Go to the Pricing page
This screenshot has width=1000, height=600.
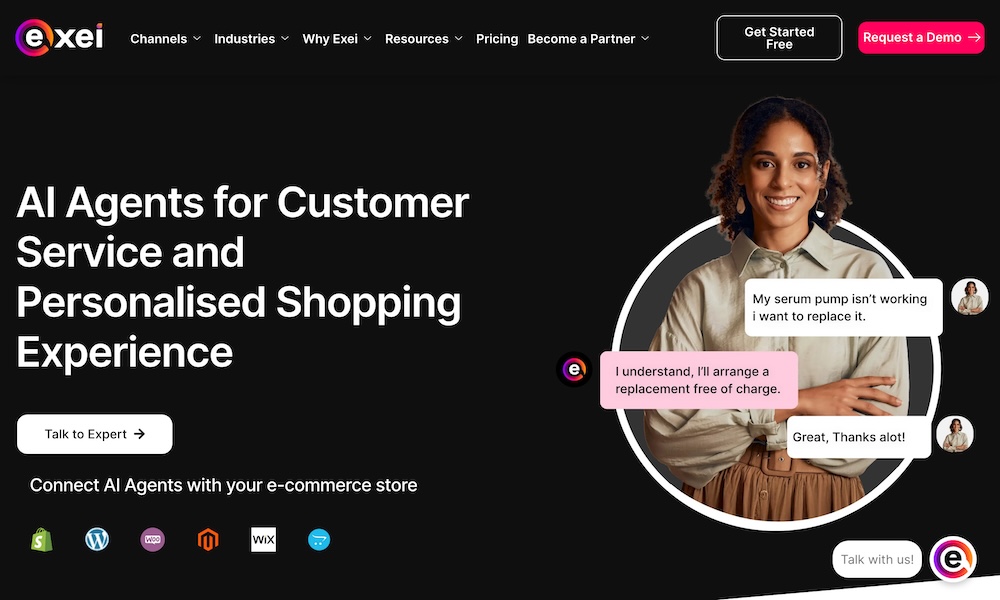[x=497, y=39]
